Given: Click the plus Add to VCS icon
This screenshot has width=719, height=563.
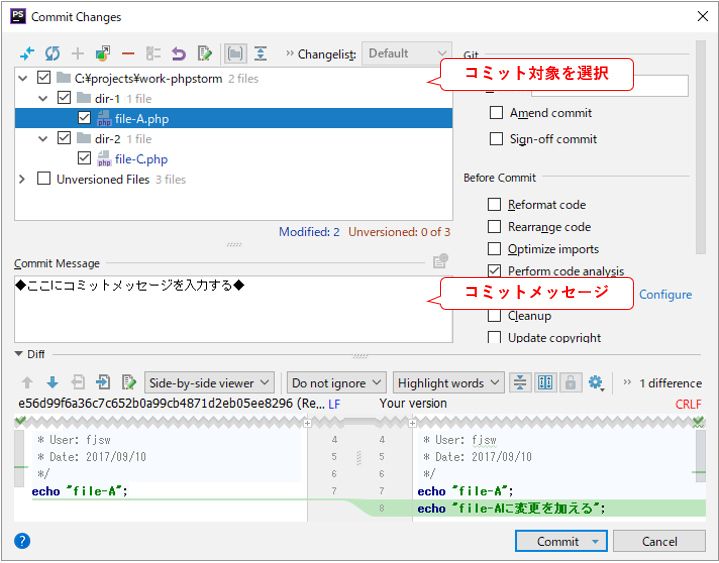Looking at the screenshot, I should click(77, 54).
